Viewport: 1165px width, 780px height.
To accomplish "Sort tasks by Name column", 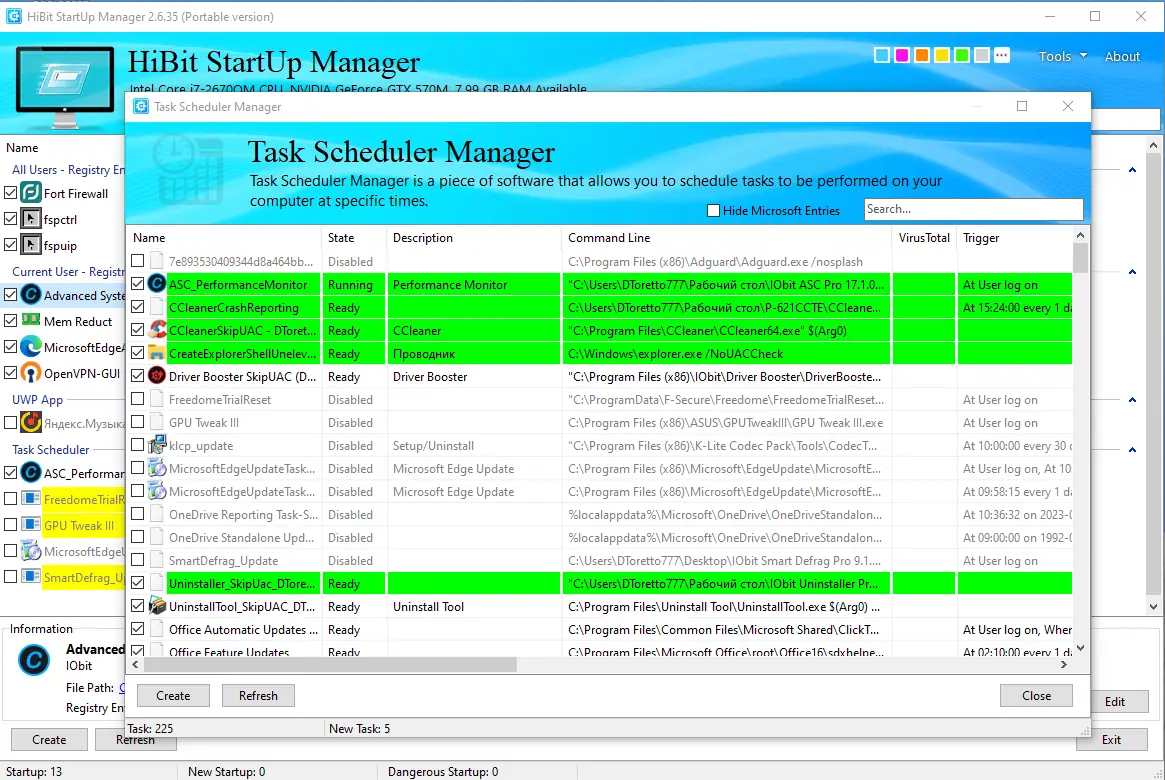I will pos(224,238).
